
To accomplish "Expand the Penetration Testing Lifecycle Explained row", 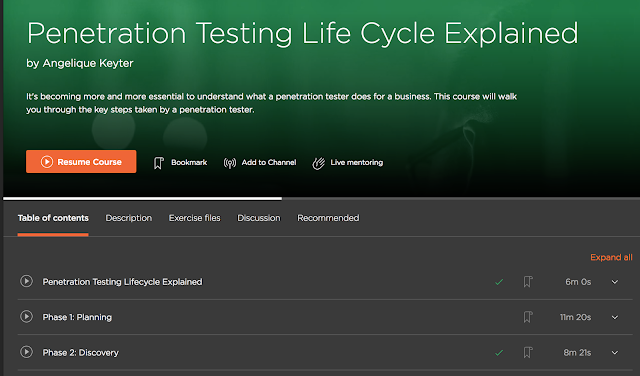I will coord(615,282).
